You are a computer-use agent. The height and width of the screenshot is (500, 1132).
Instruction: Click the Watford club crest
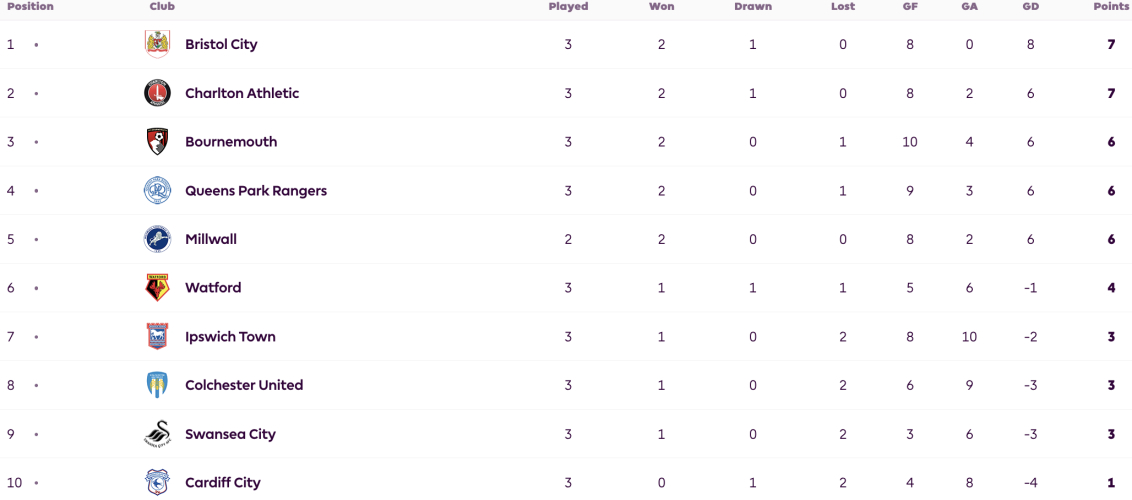point(157,288)
